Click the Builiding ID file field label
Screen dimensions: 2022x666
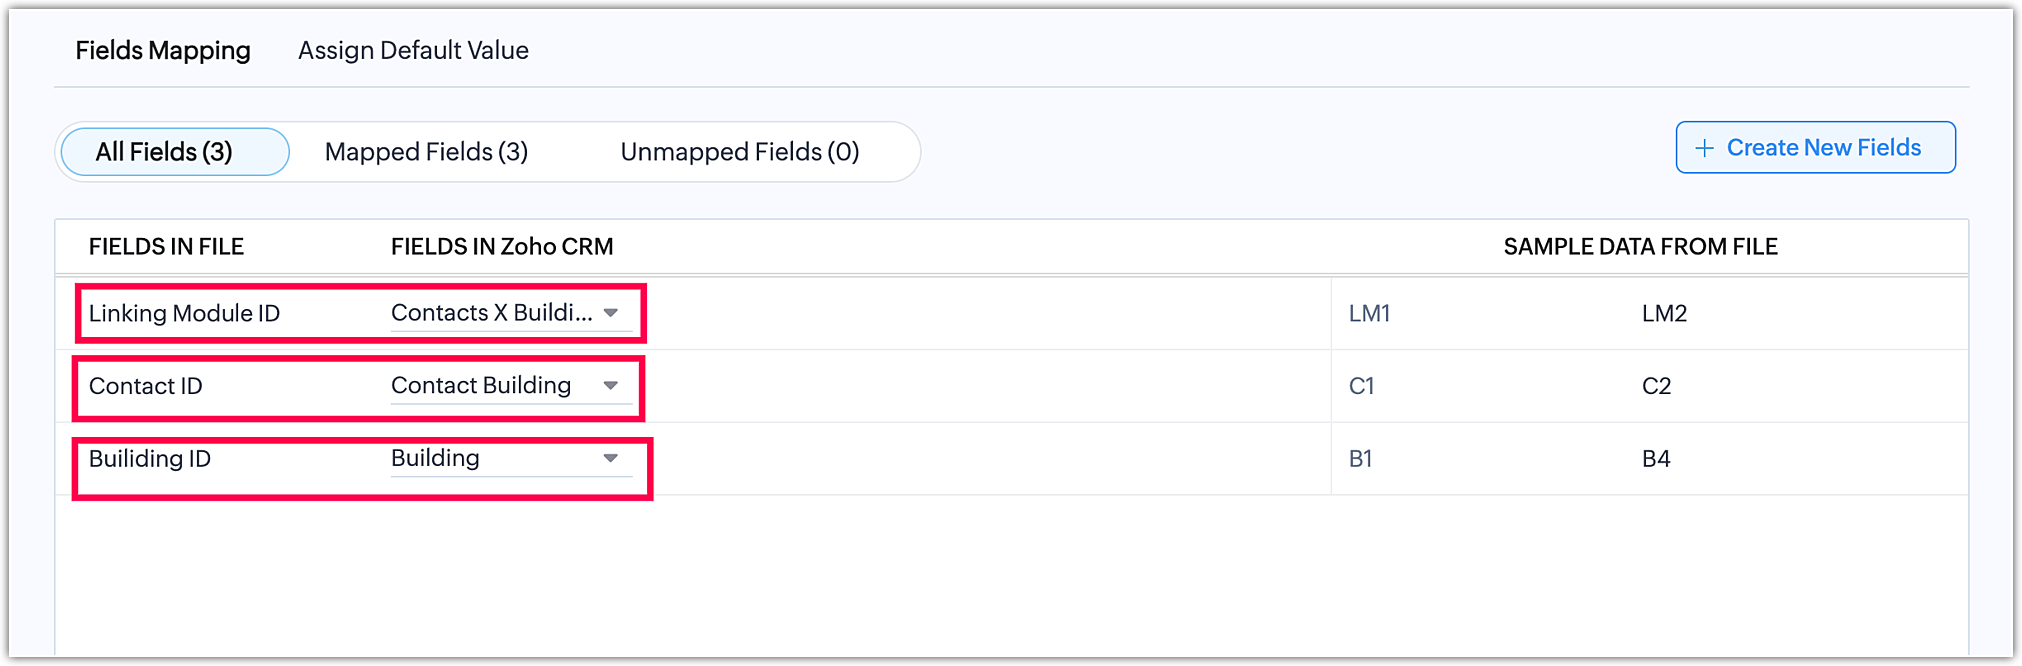pyautogui.click(x=150, y=459)
